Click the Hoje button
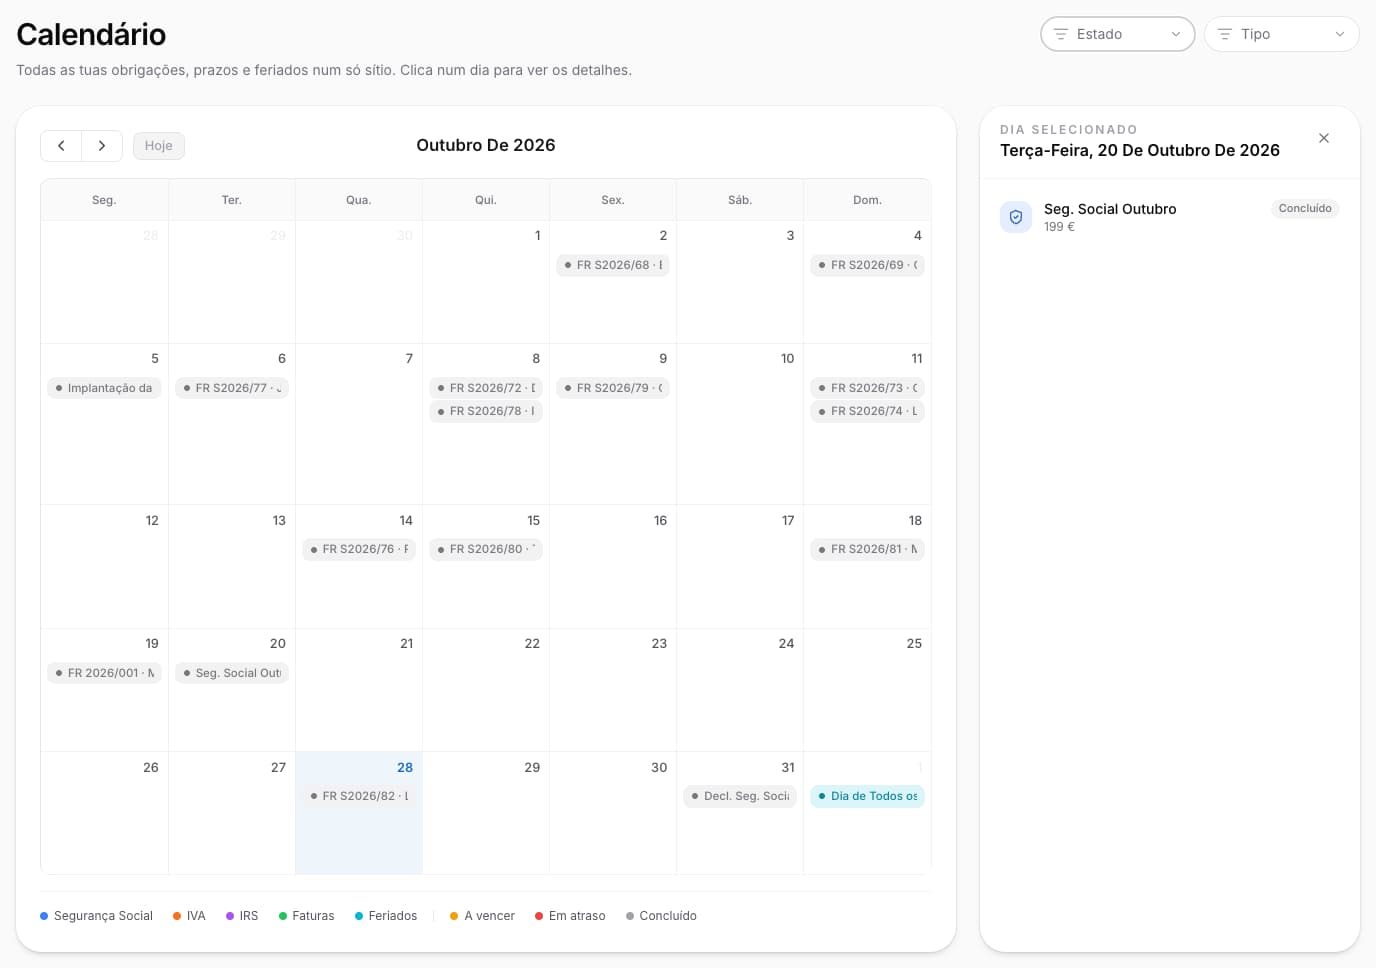Image resolution: width=1376 pixels, height=968 pixels. [x=159, y=146]
